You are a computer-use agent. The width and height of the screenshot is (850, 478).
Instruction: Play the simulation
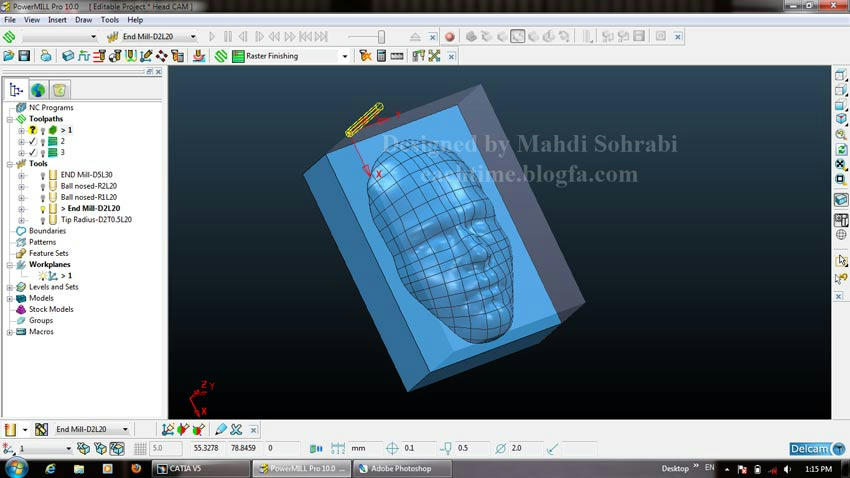point(212,37)
